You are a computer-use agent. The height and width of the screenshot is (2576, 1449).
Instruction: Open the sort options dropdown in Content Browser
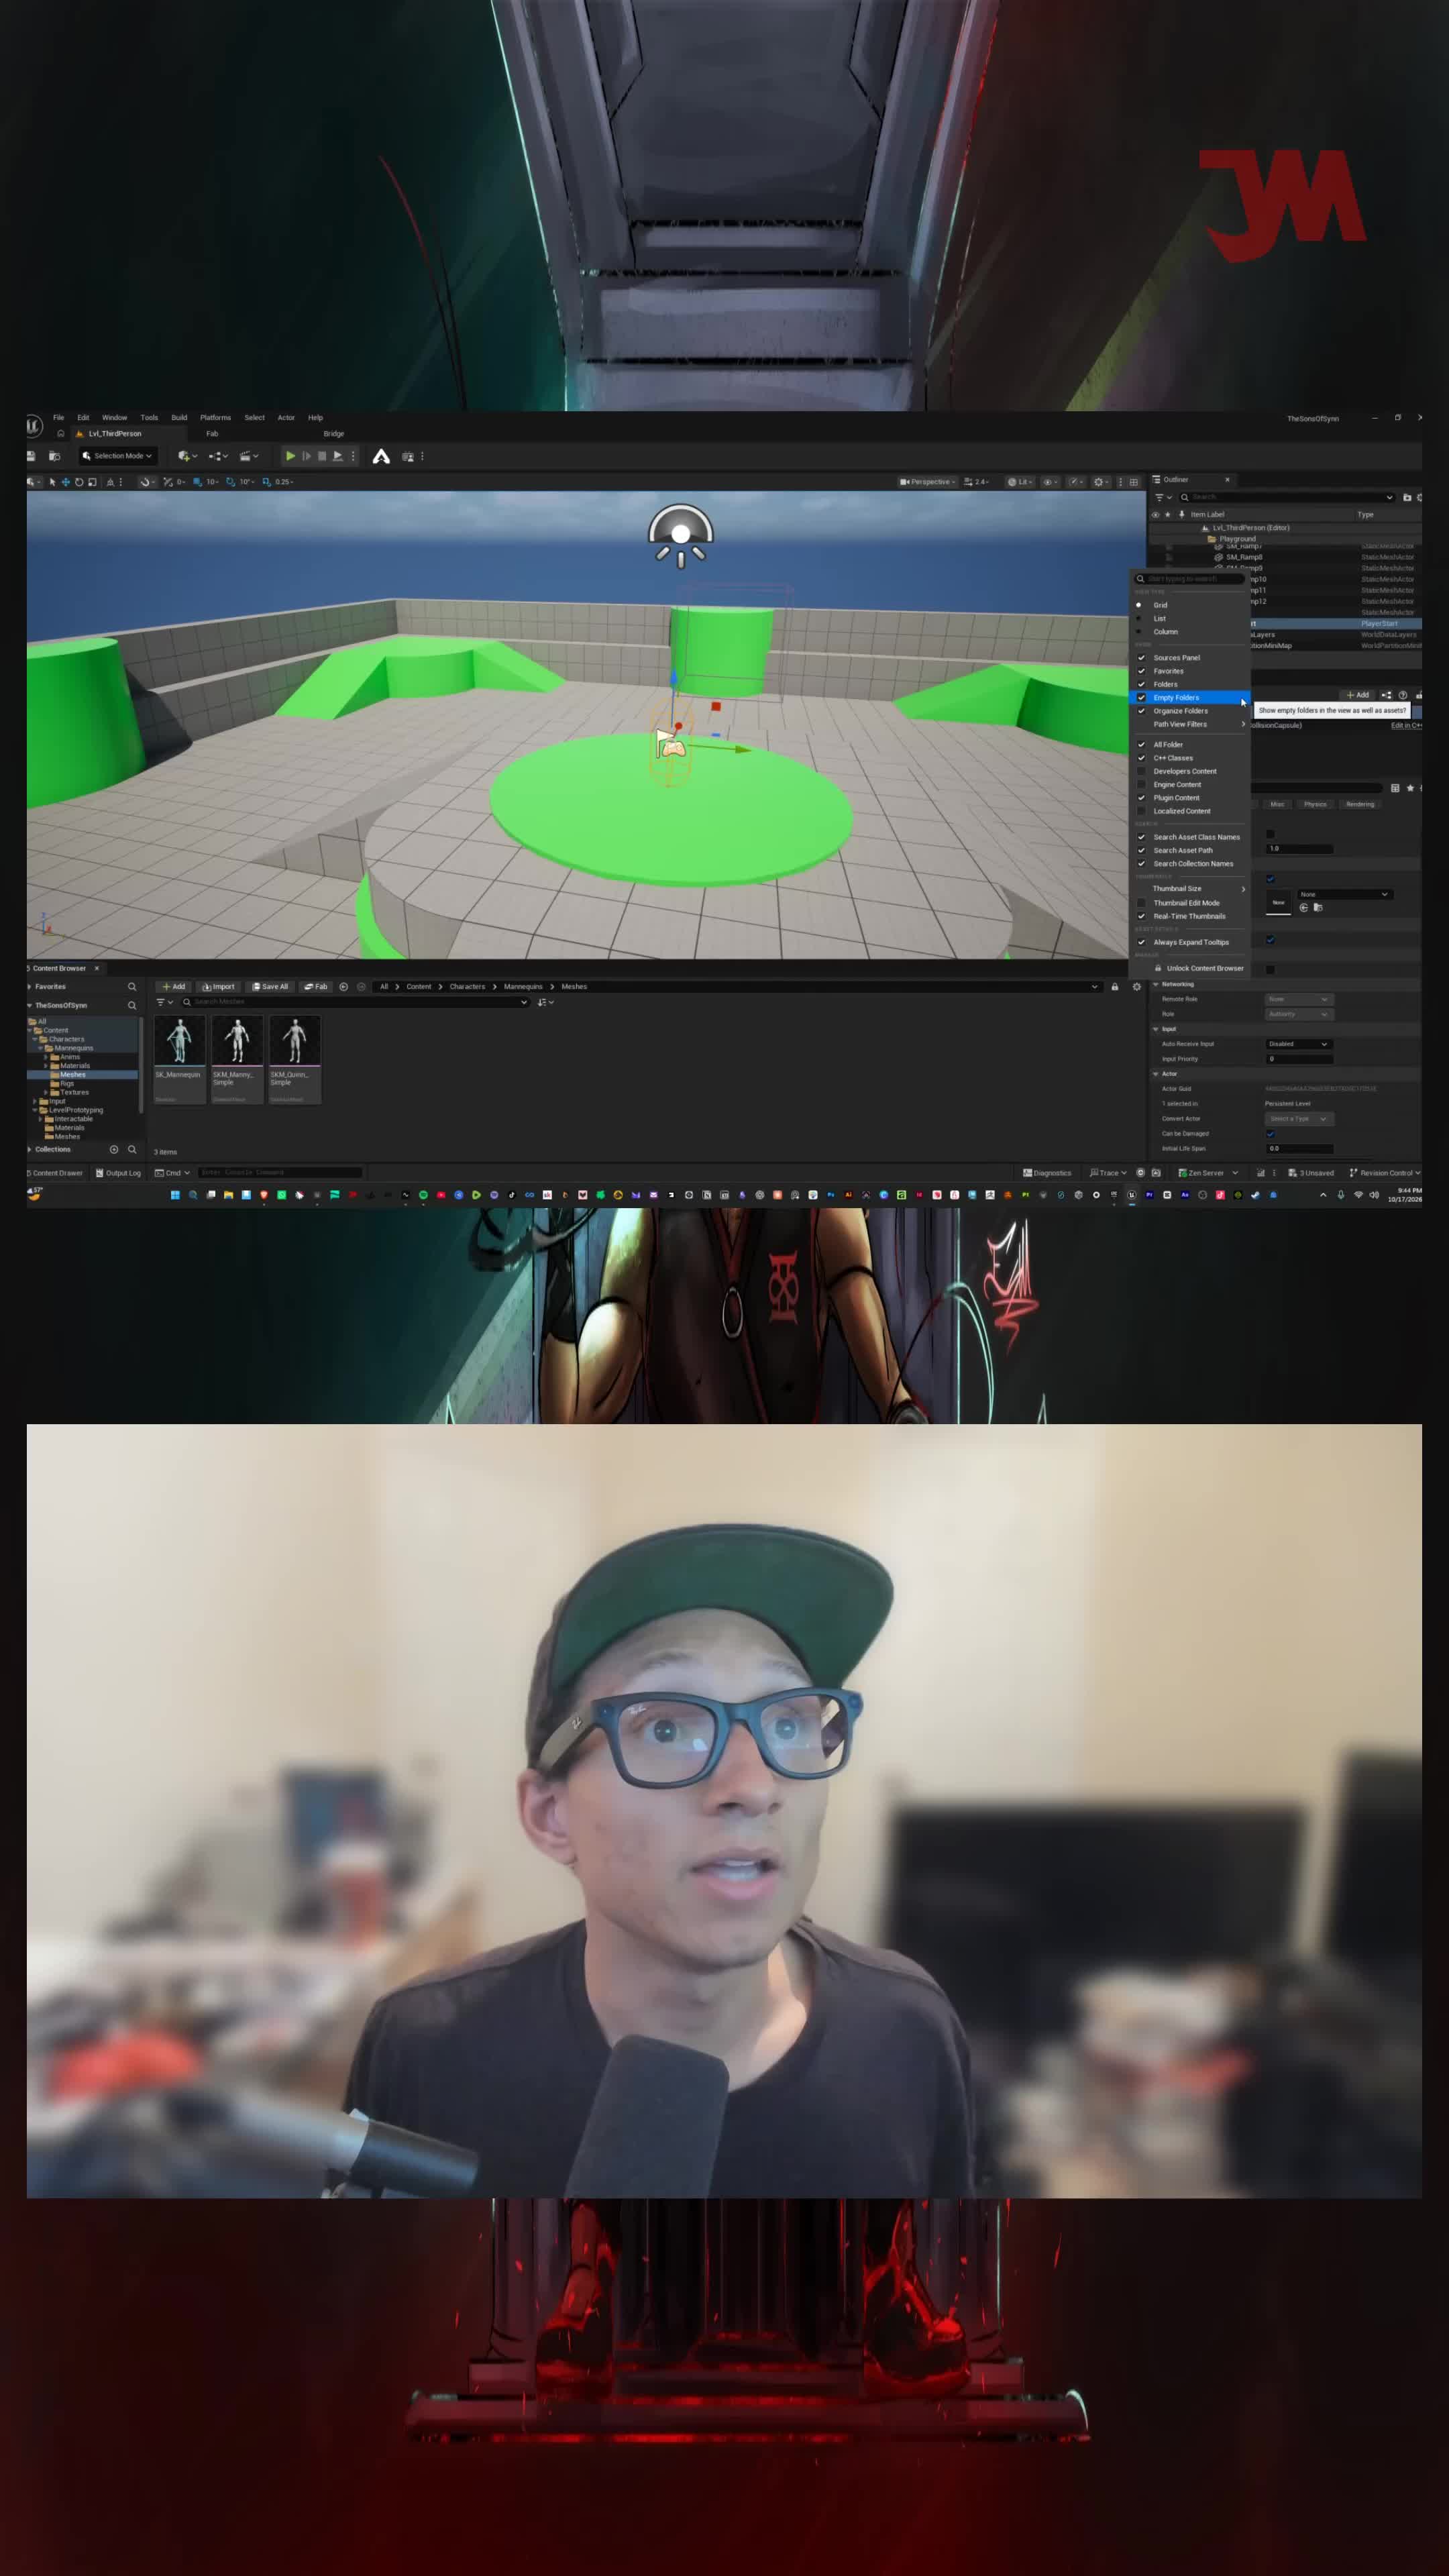pos(545,1002)
